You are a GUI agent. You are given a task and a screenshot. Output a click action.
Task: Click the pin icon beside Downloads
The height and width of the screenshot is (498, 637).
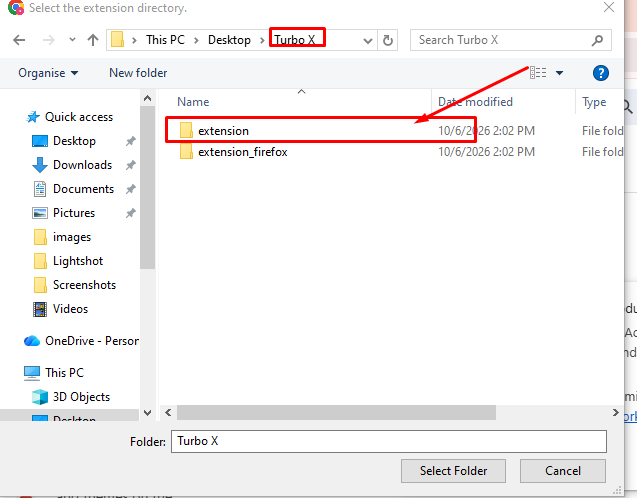coord(130,165)
